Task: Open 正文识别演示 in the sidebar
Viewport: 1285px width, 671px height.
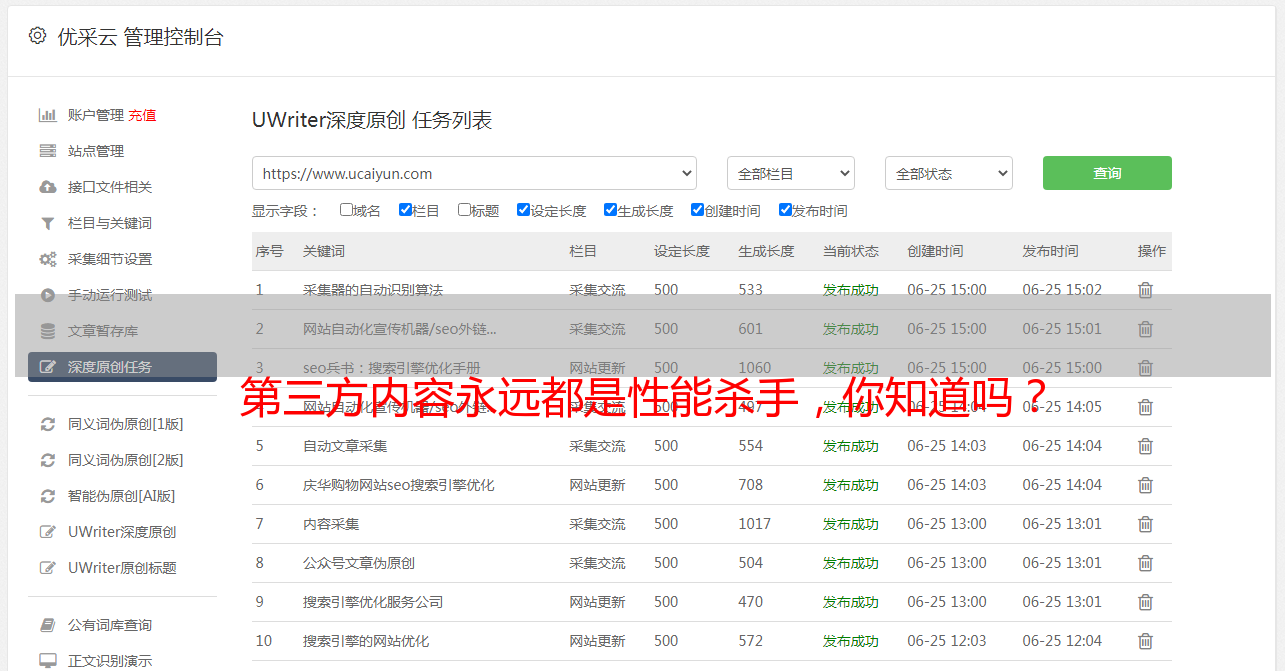Action: pos(110,661)
